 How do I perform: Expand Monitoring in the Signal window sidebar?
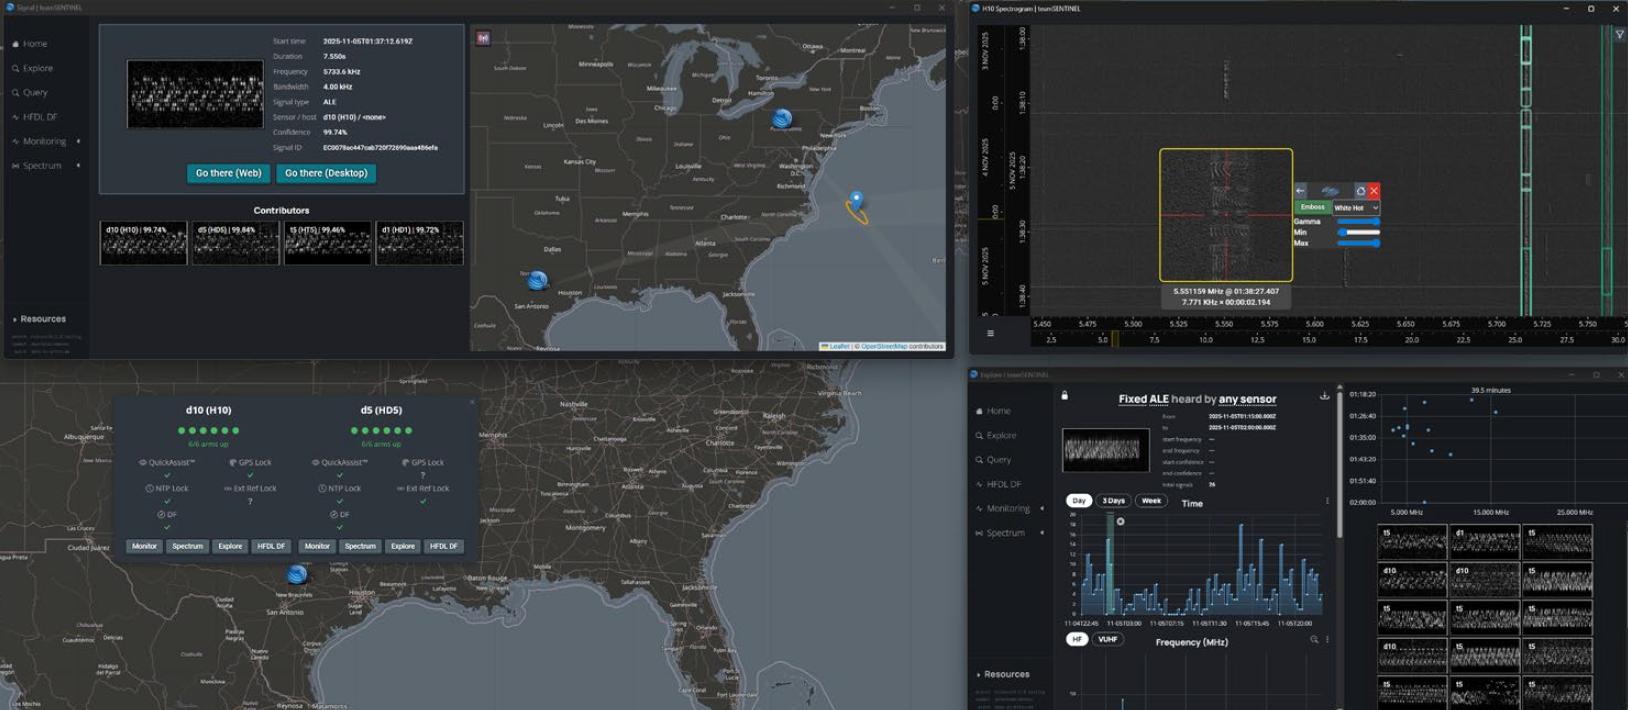[x=46, y=141]
